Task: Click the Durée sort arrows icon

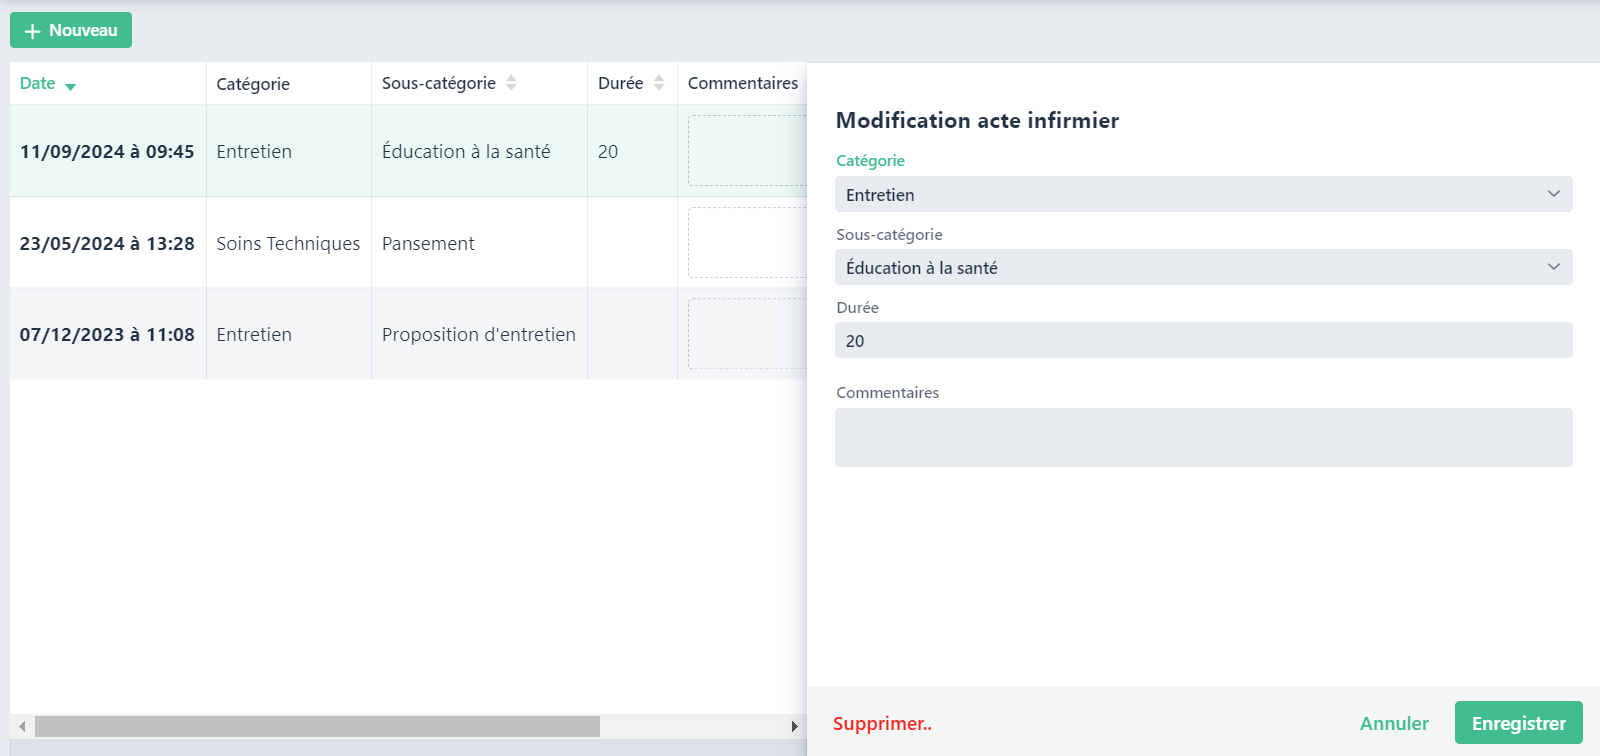Action: (x=659, y=83)
